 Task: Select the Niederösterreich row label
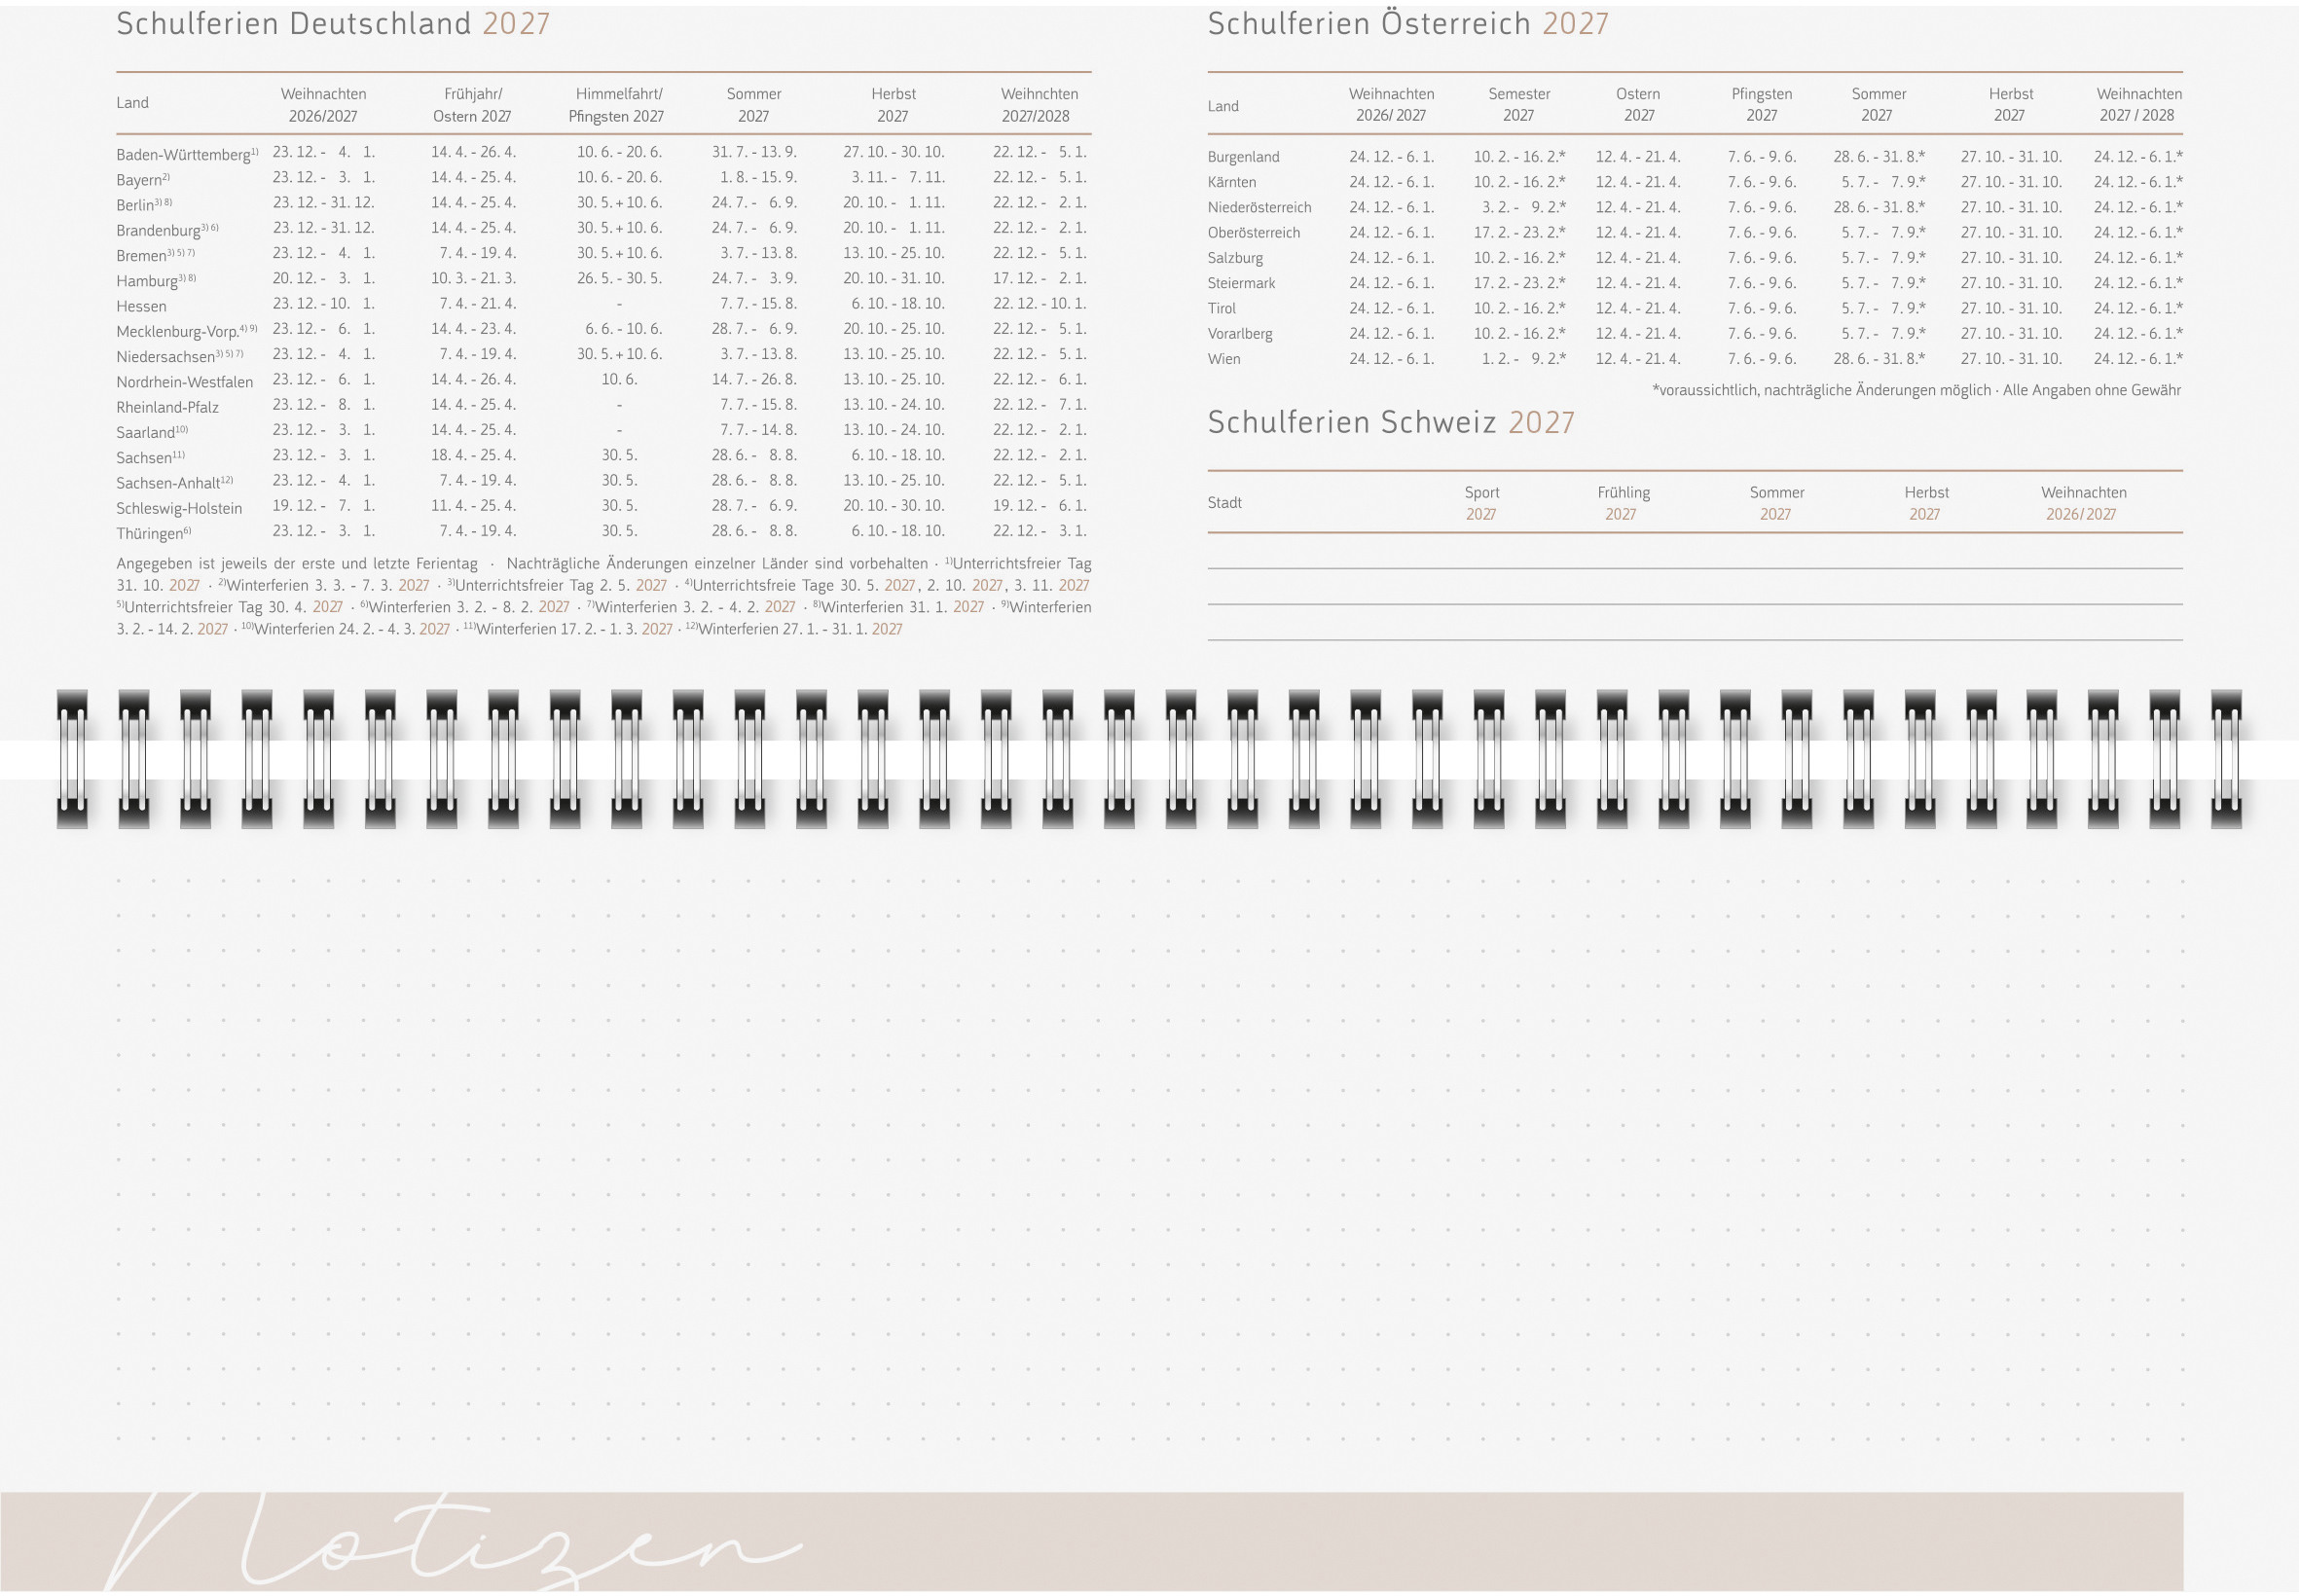(1259, 208)
